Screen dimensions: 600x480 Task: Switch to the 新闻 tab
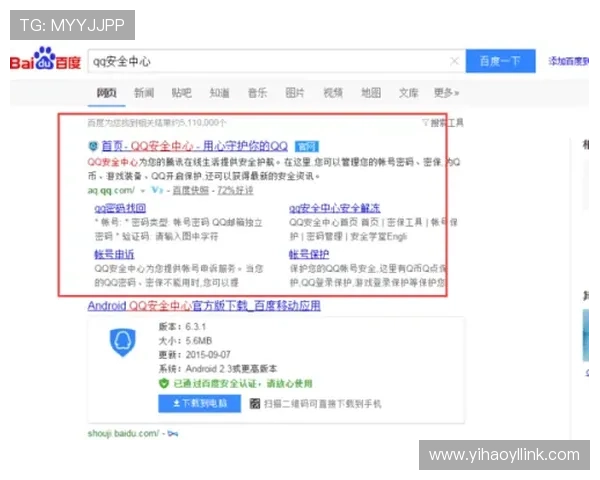(x=144, y=93)
